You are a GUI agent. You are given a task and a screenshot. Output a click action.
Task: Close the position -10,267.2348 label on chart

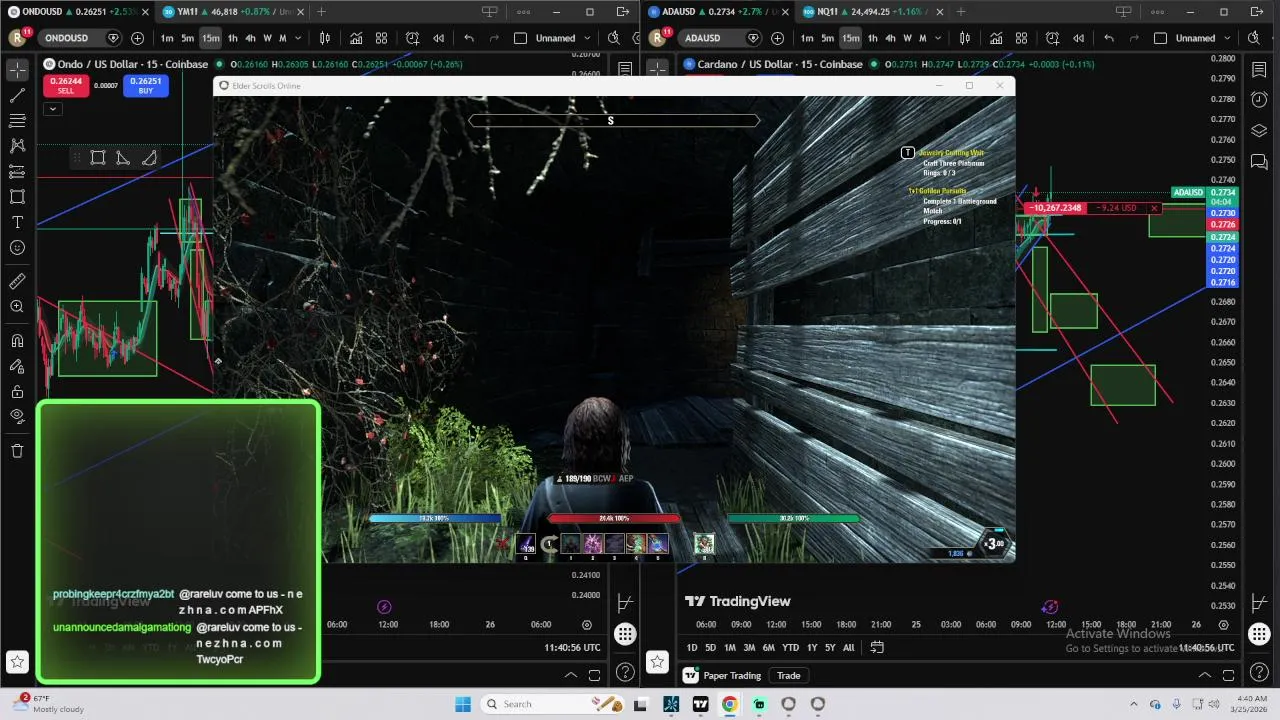coord(1154,208)
